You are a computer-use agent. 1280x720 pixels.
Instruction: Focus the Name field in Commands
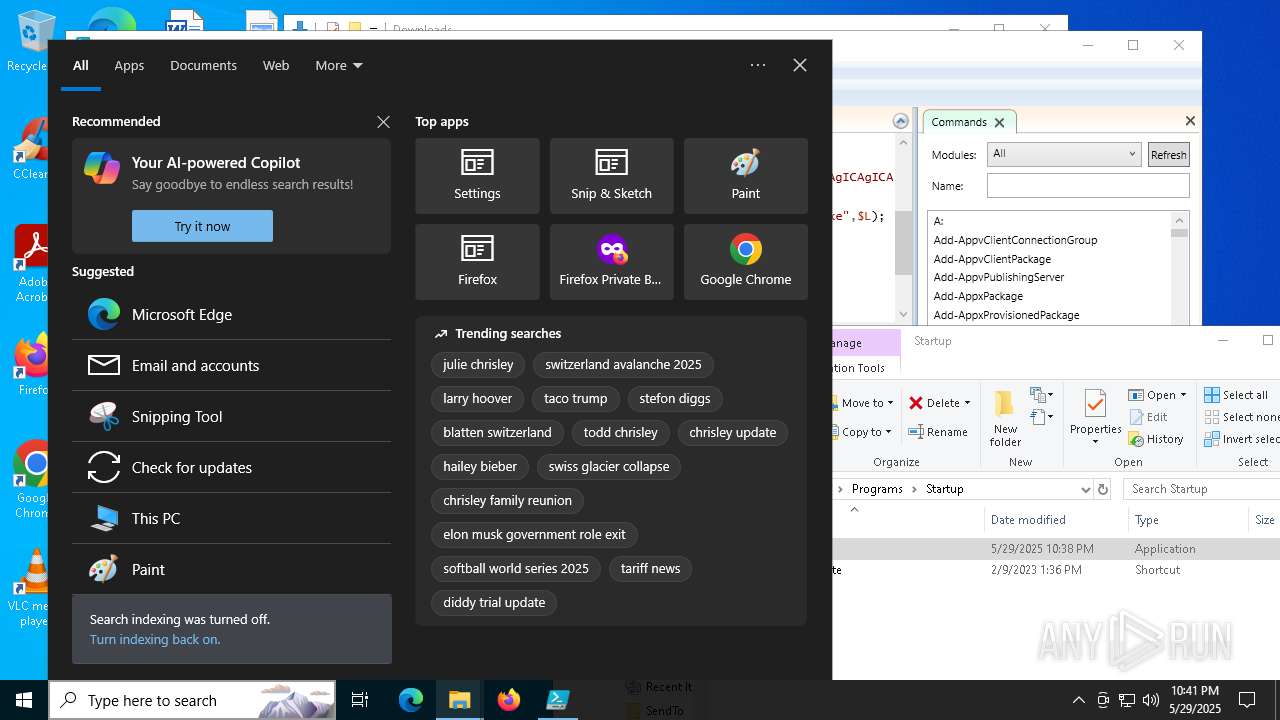pyautogui.click(x=1088, y=185)
